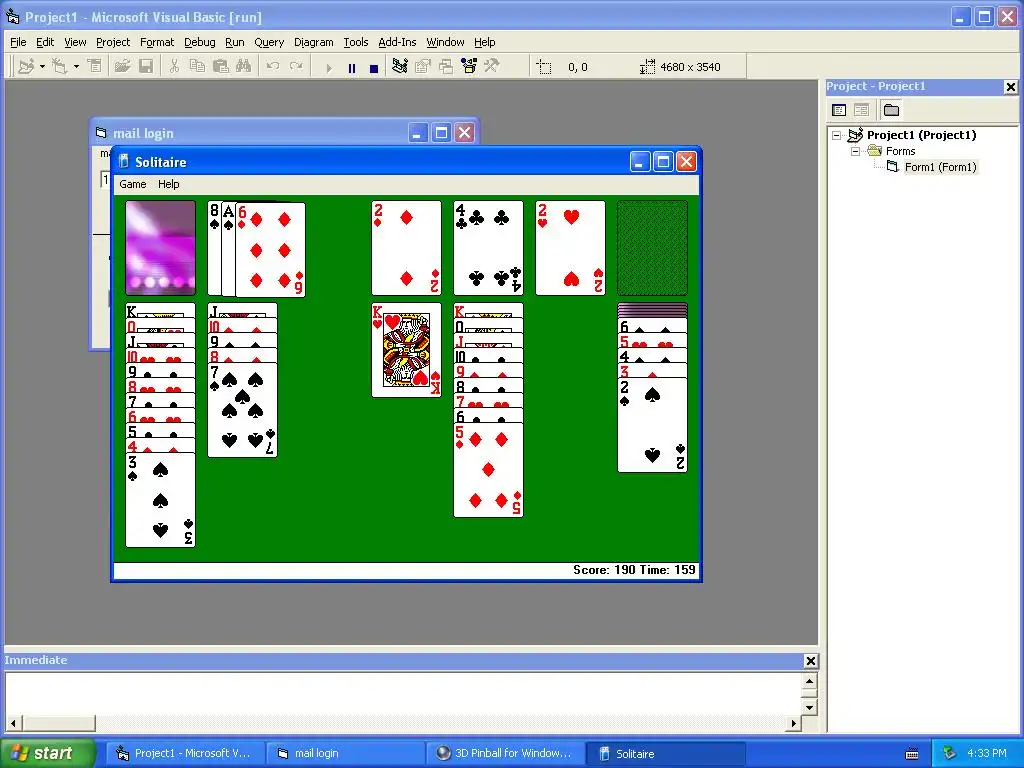
Task: Click the 3 of spades card
Action: pos(160,500)
